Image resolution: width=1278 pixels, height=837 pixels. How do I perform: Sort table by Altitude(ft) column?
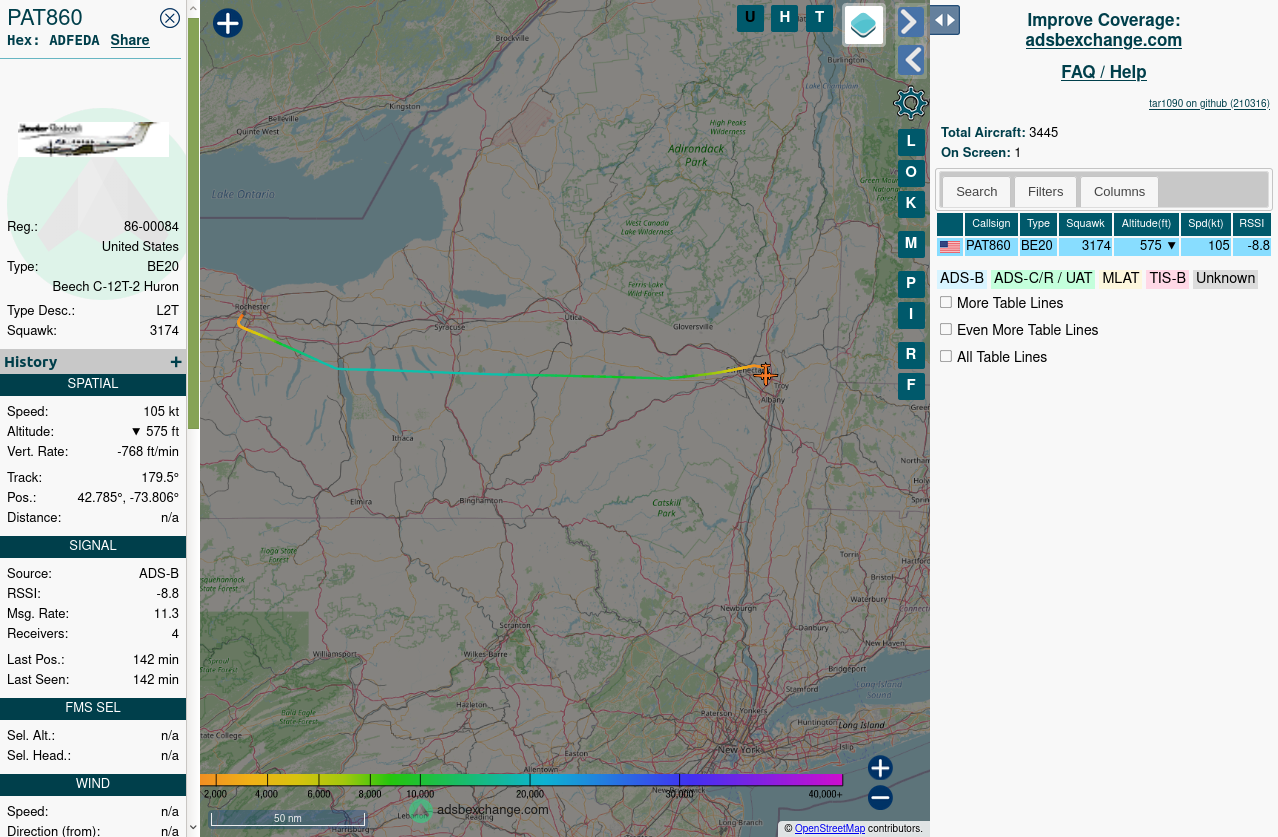[x=1146, y=224]
